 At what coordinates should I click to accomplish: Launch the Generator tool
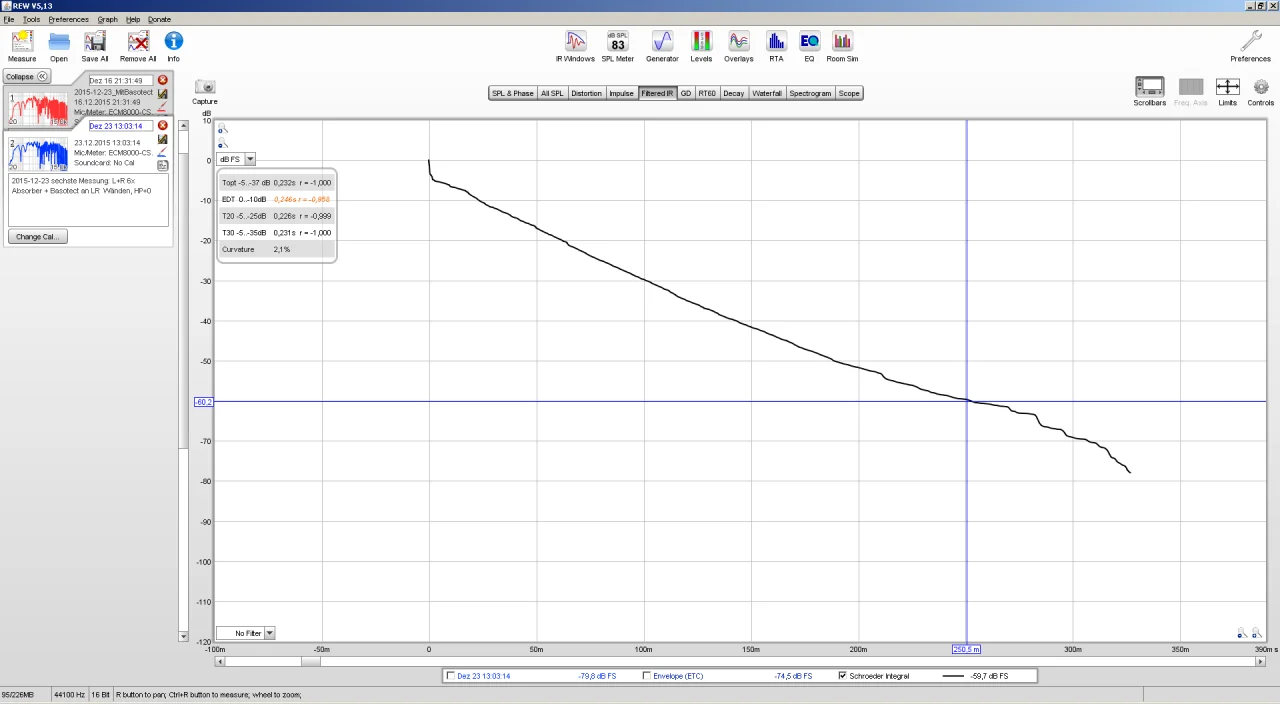(662, 42)
